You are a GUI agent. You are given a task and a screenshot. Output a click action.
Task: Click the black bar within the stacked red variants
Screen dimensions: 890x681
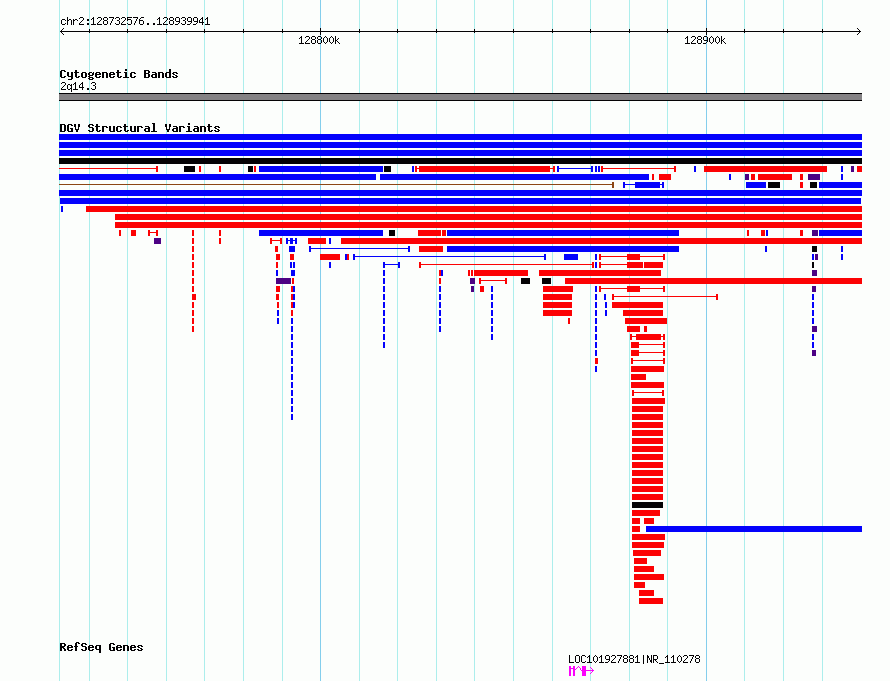coord(647,505)
